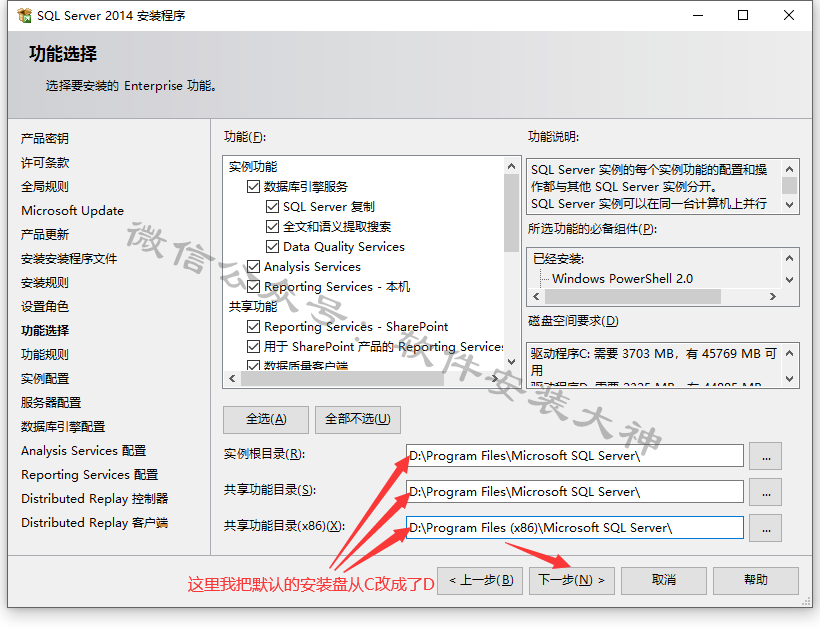This screenshot has height=641, width=820.
Task: Click the prerequisites horizontal scrollbar thumb
Action: pyautogui.click(x=633, y=296)
